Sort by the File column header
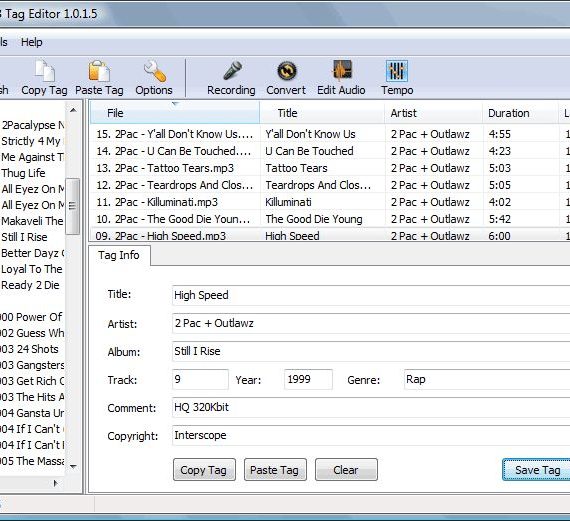This screenshot has height=521, width=570. click(175, 113)
